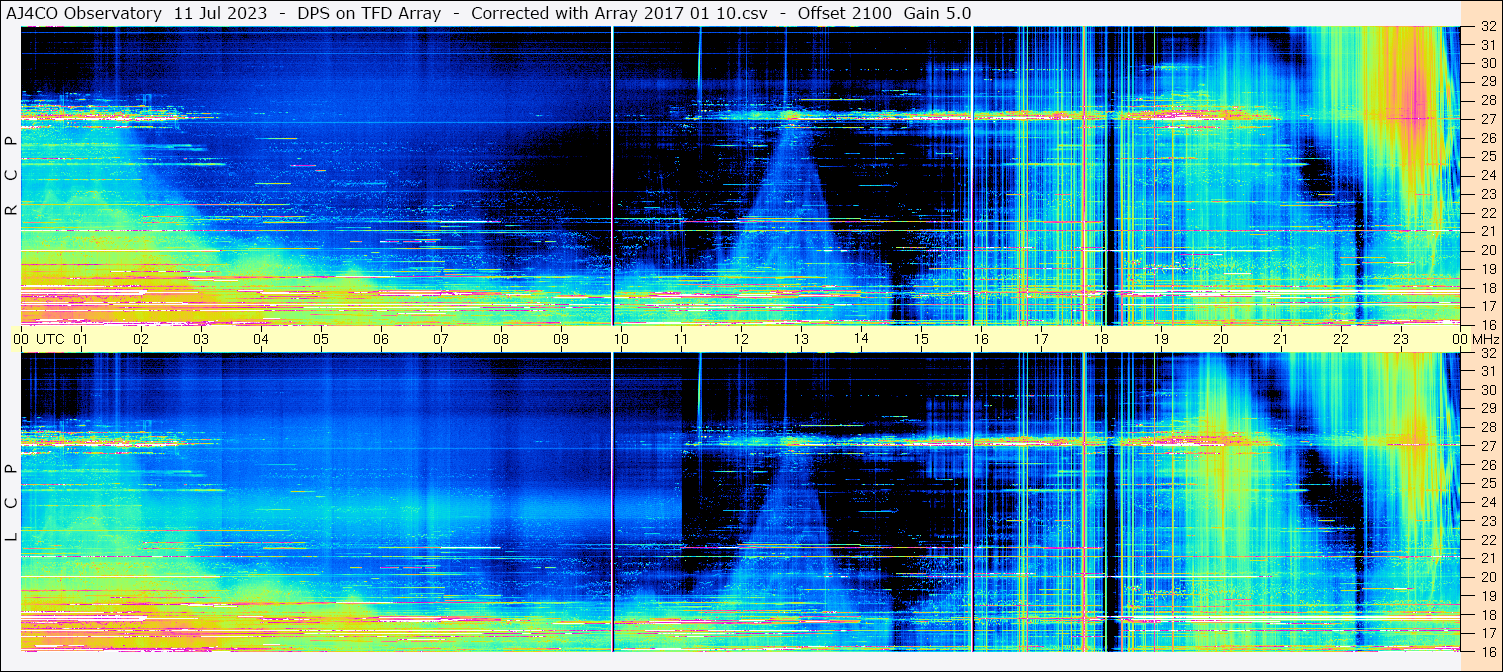Viewport: 1503px width, 672px height.
Task: Select the 04 hour mark on UTC axis
Action: (x=261, y=339)
